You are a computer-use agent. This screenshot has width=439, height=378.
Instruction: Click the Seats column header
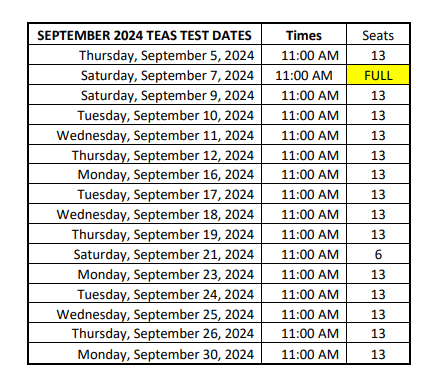(x=378, y=35)
